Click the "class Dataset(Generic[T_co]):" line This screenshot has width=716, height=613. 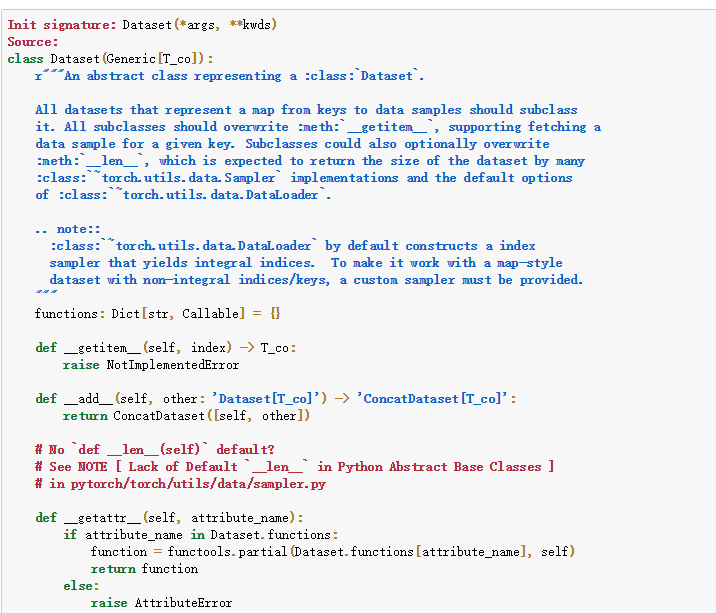[x=110, y=58]
